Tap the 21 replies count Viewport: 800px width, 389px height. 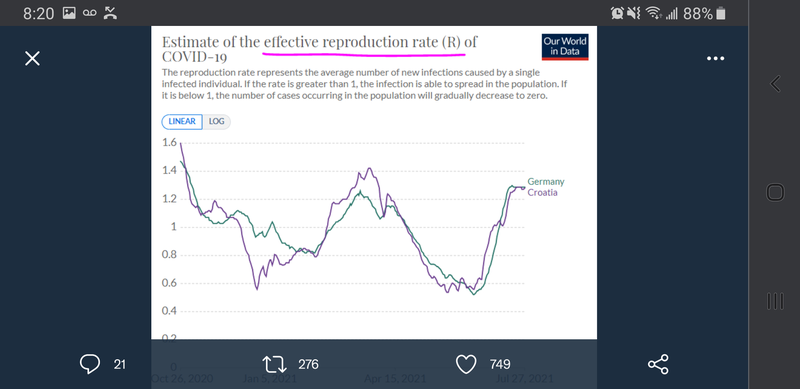[119, 364]
